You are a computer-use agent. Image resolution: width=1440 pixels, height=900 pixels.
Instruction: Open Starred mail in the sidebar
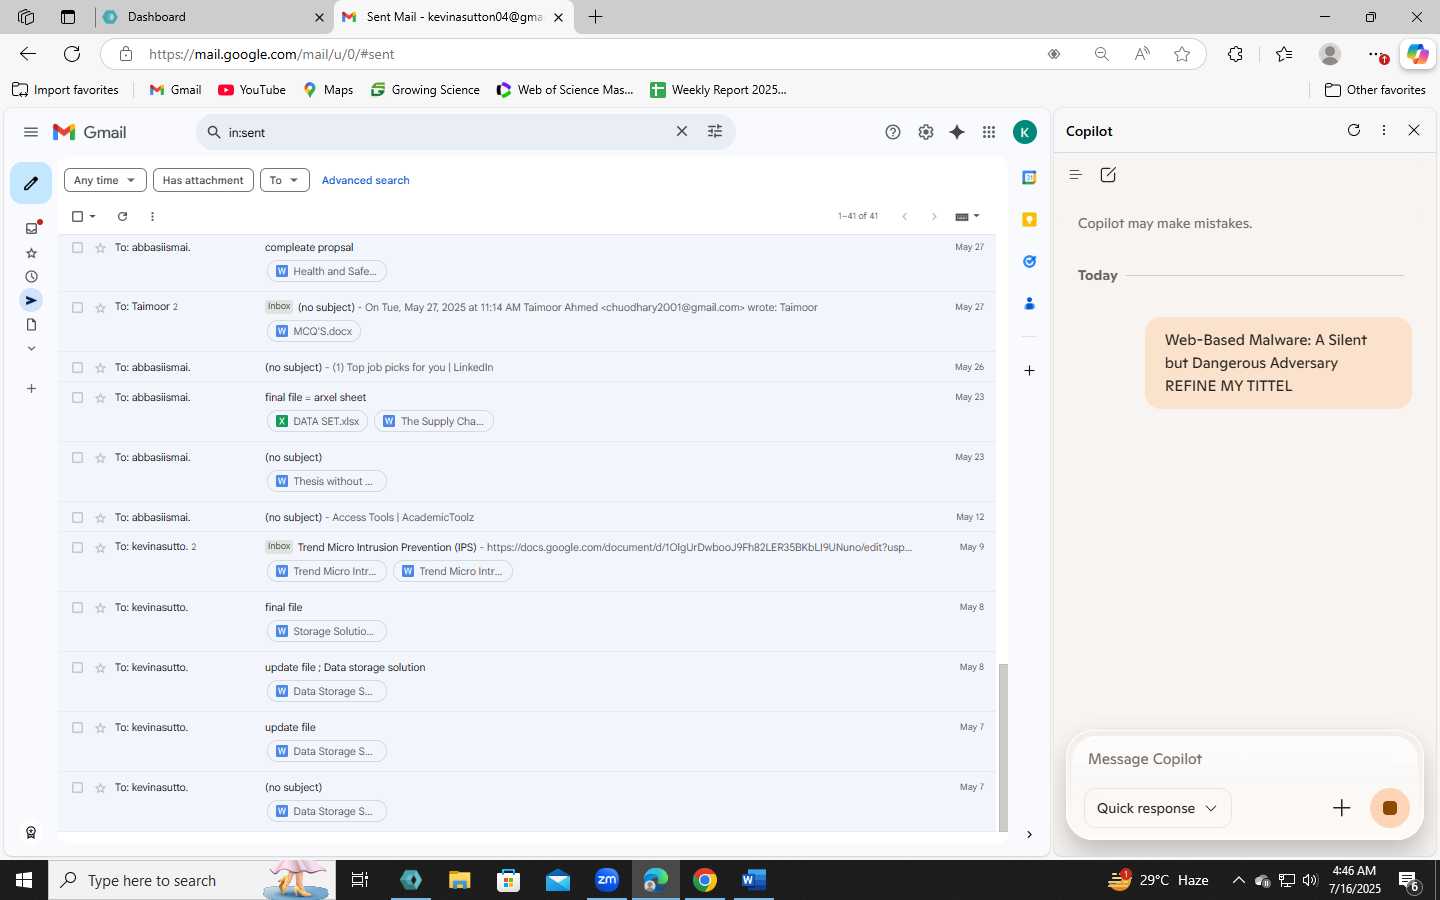(31, 253)
